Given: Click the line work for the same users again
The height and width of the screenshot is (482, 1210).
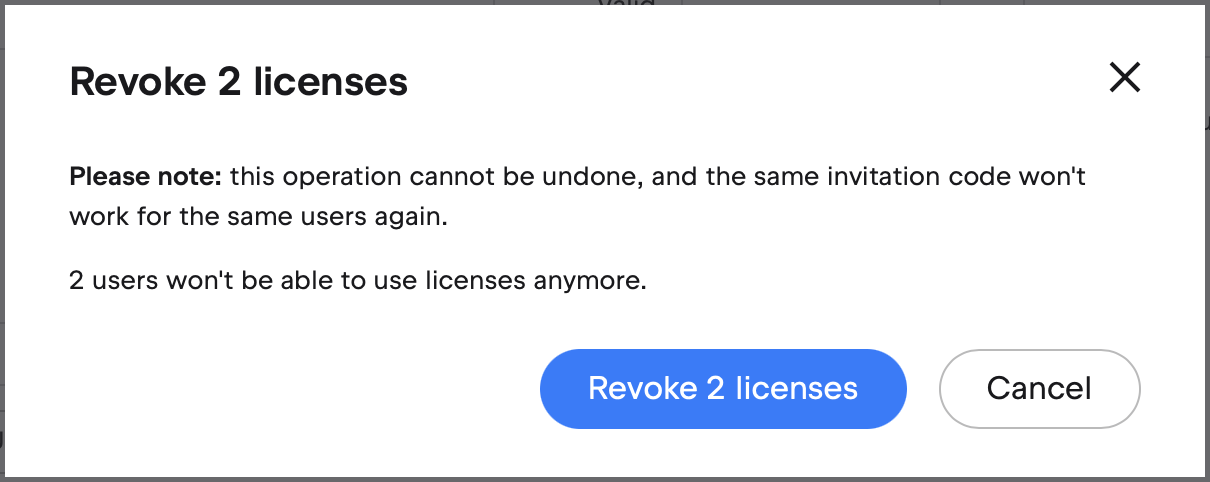Looking at the screenshot, I should [257, 217].
